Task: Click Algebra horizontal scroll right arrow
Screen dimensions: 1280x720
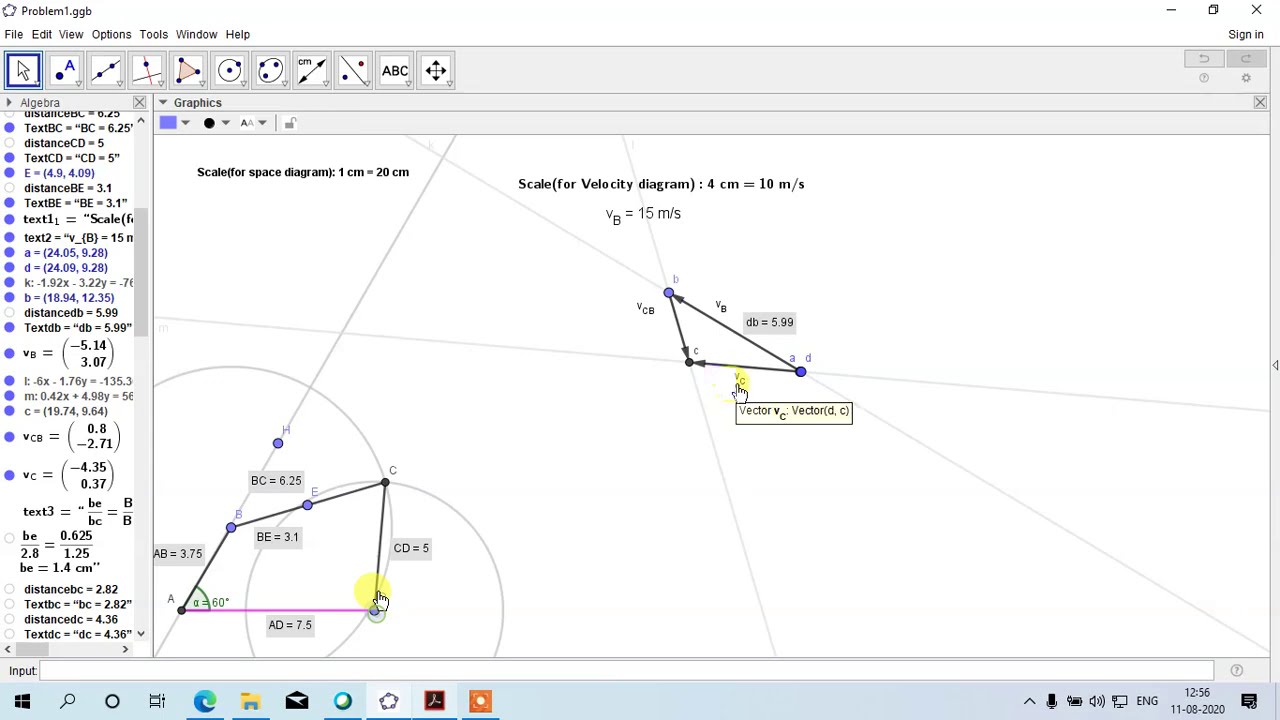Action: tap(125, 649)
